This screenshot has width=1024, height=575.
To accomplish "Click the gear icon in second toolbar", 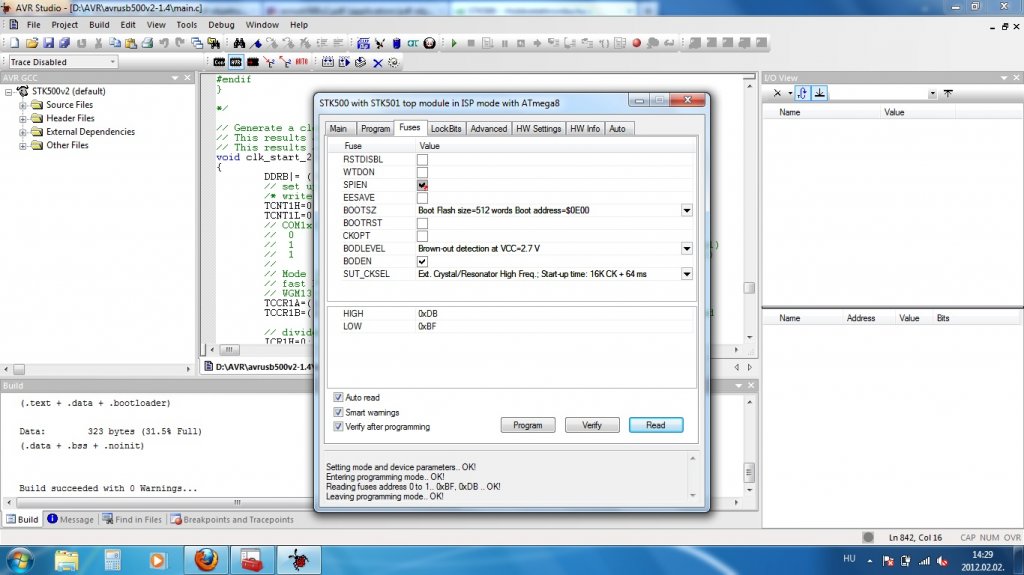I will click(x=393, y=63).
